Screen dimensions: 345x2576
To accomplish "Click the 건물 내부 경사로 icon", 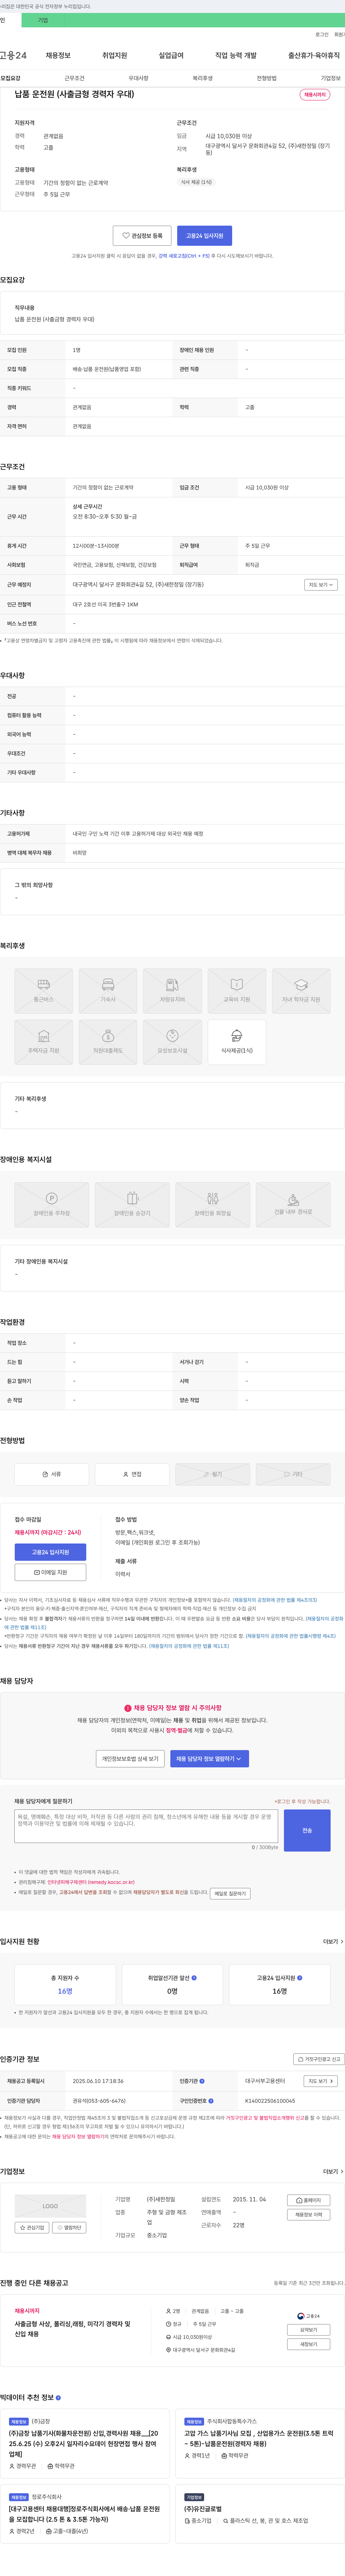I will (293, 1204).
